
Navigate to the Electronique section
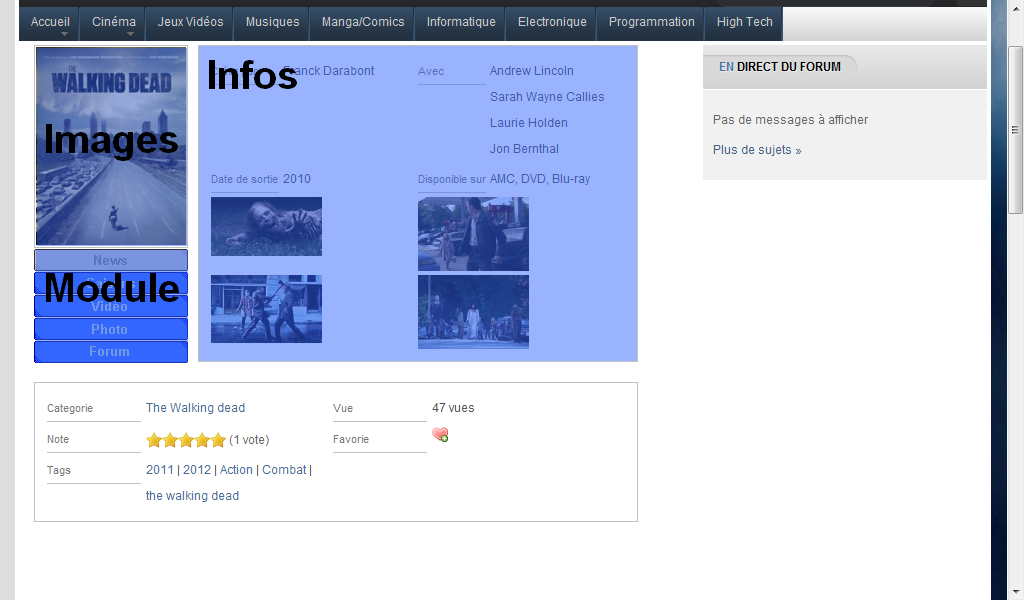552,22
